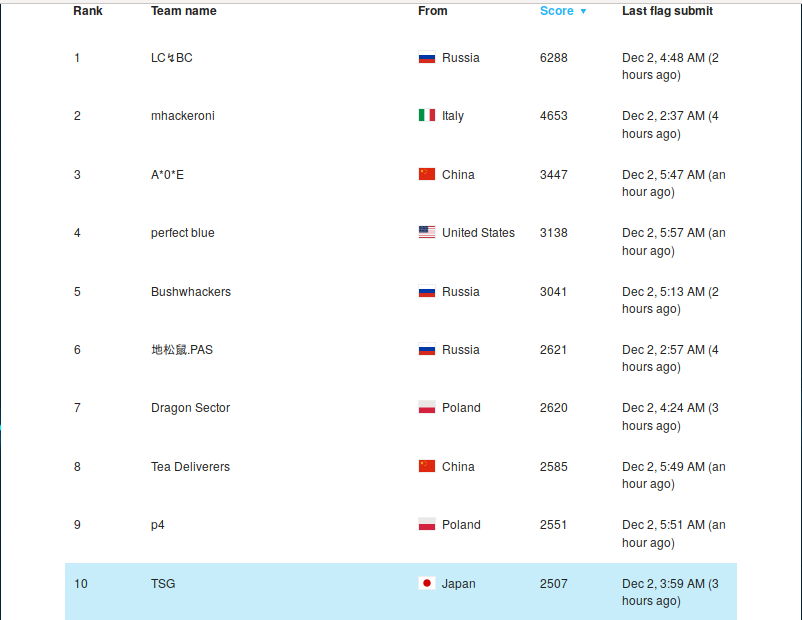The width and height of the screenshot is (802, 620).
Task: Click the Last flag submit column header
Action: [x=667, y=11]
